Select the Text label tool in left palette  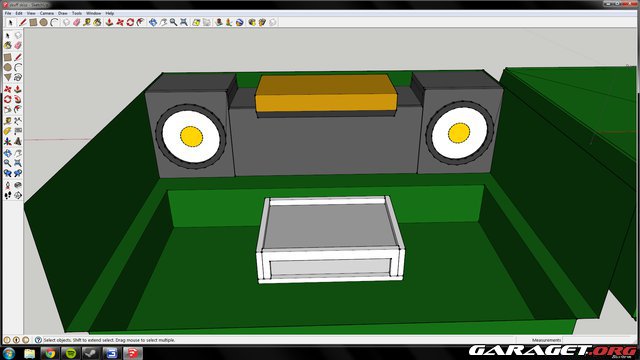tap(18, 131)
